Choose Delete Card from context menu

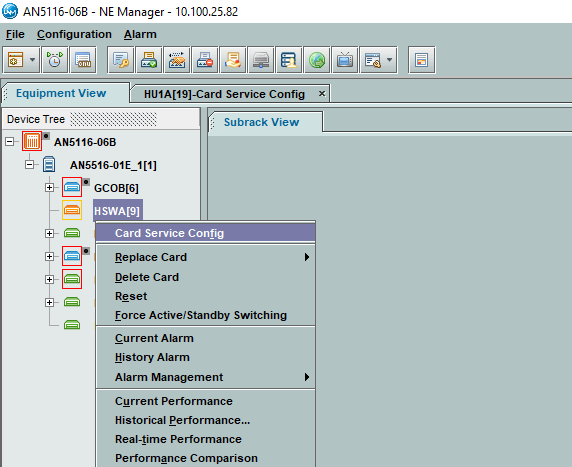pyautogui.click(x=206, y=277)
